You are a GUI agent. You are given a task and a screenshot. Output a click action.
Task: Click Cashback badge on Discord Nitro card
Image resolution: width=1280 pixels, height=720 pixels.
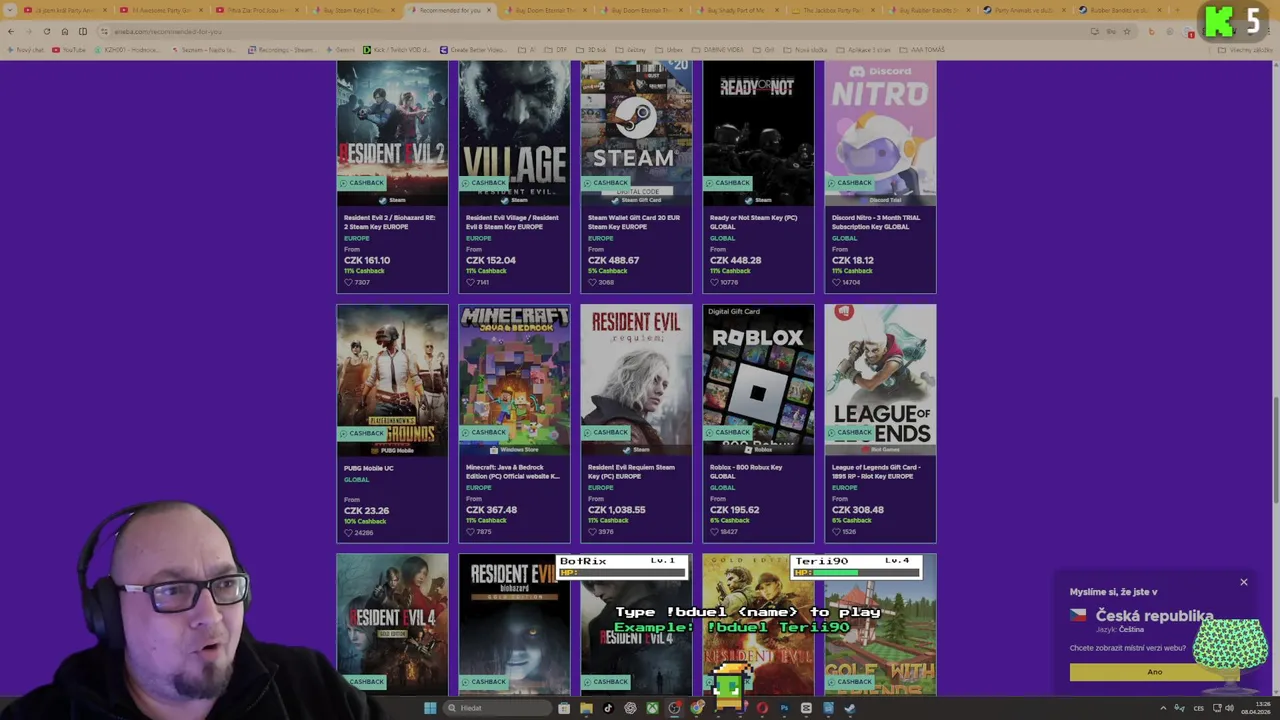850,183
